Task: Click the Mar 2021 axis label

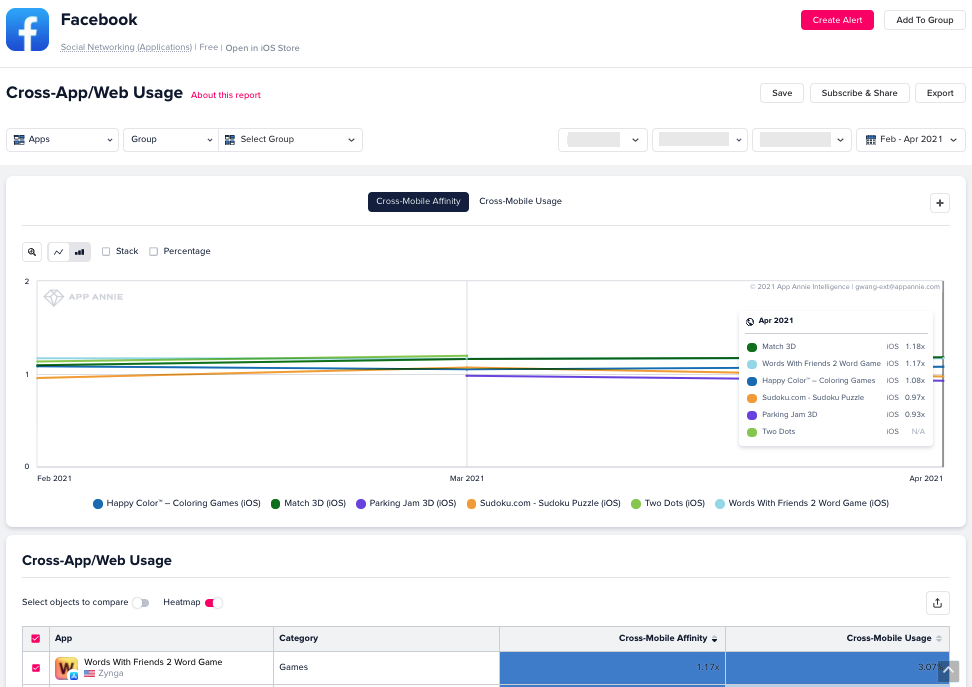Action: point(467,479)
